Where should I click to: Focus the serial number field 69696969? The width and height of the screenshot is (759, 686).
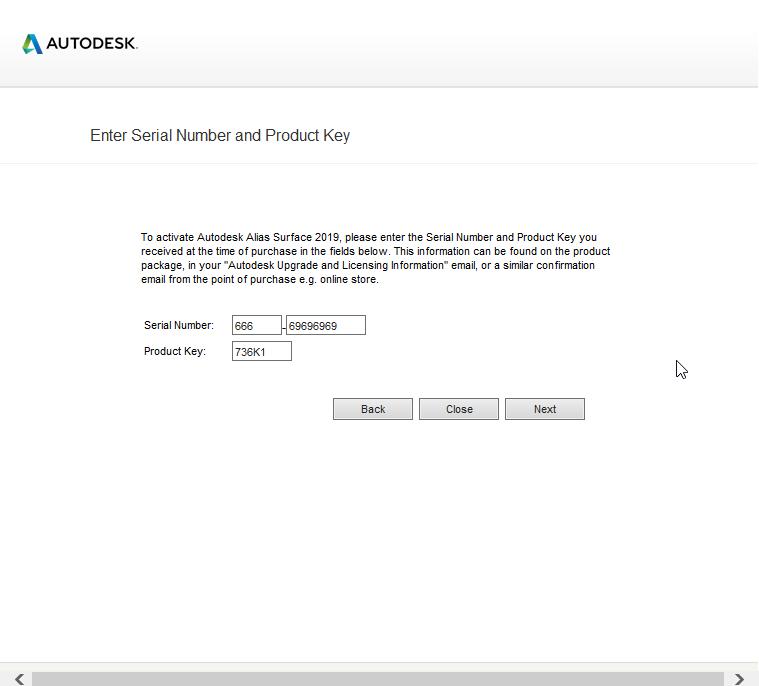click(326, 325)
